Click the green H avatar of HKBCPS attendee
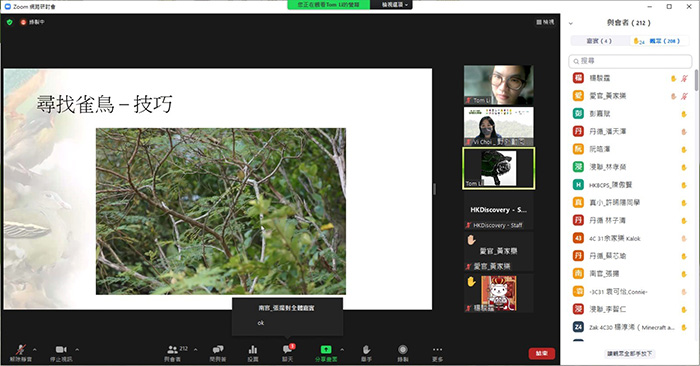Viewport: 700px width, 366px height. coord(578,185)
